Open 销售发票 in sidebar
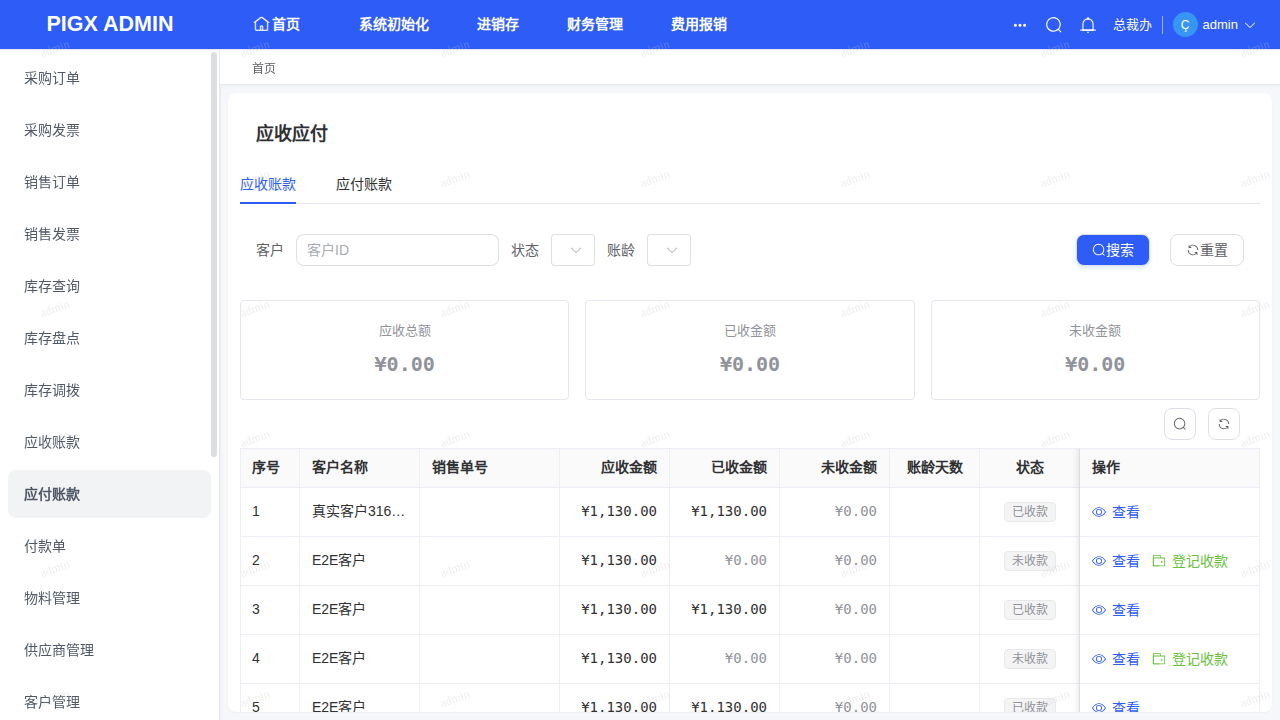1280x720 pixels. coord(109,234)
